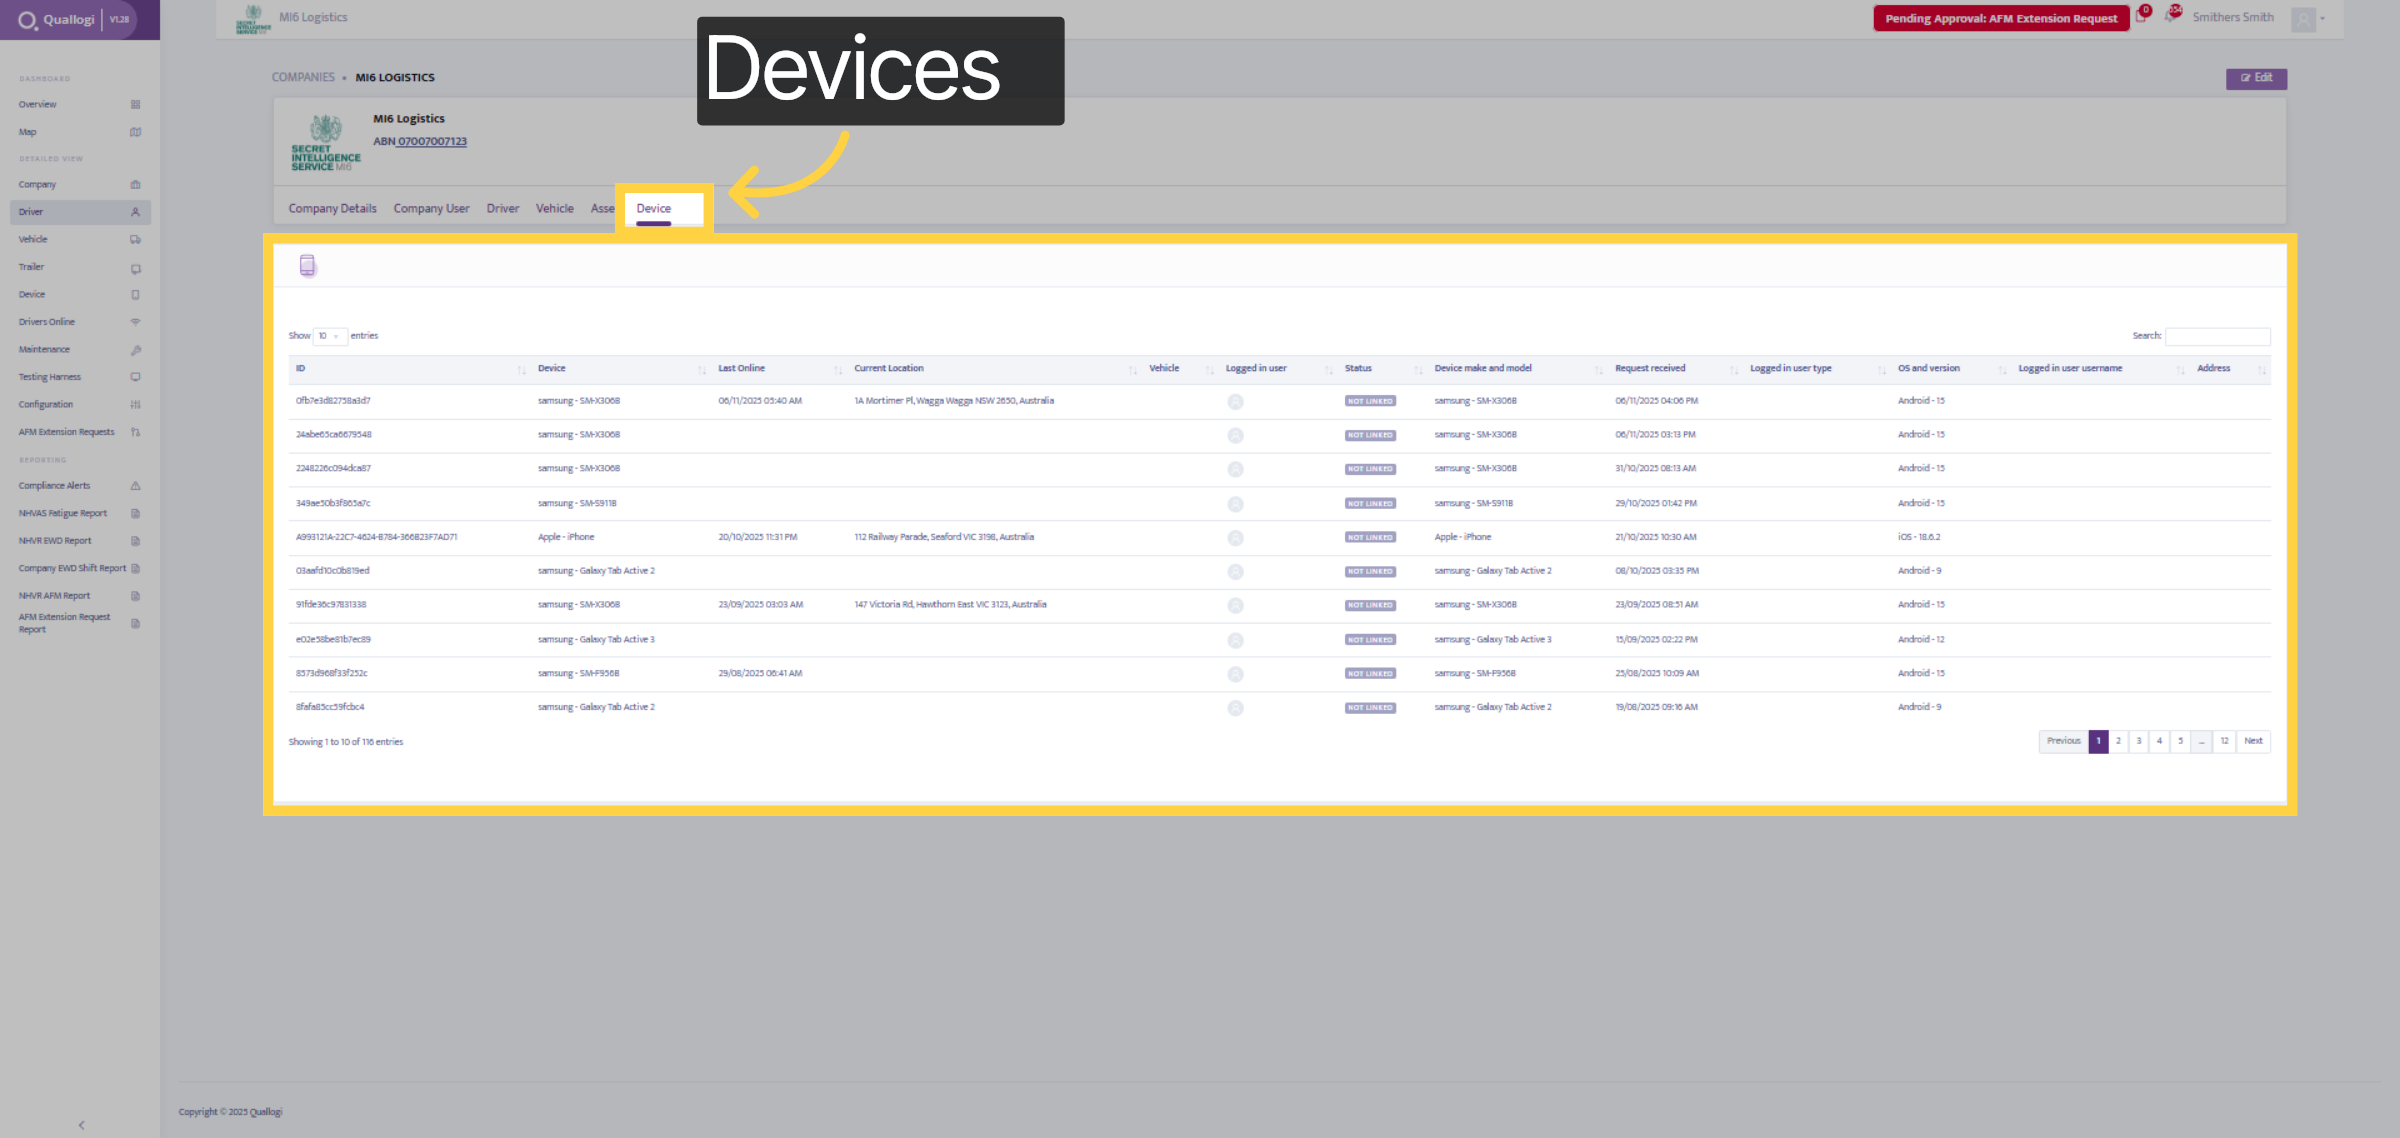
Task: Jump to page 5 of entries
Action: tap(2181, 742)
